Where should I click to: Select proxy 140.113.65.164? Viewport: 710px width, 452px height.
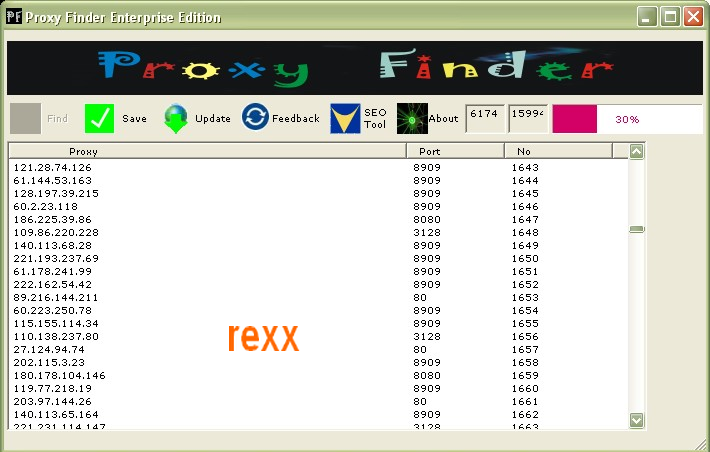tap(56, 414)
